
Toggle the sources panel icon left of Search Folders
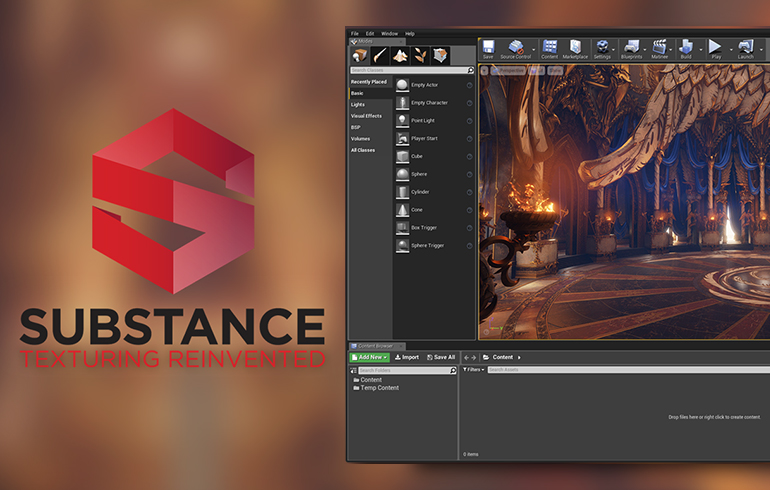(353, 370)
